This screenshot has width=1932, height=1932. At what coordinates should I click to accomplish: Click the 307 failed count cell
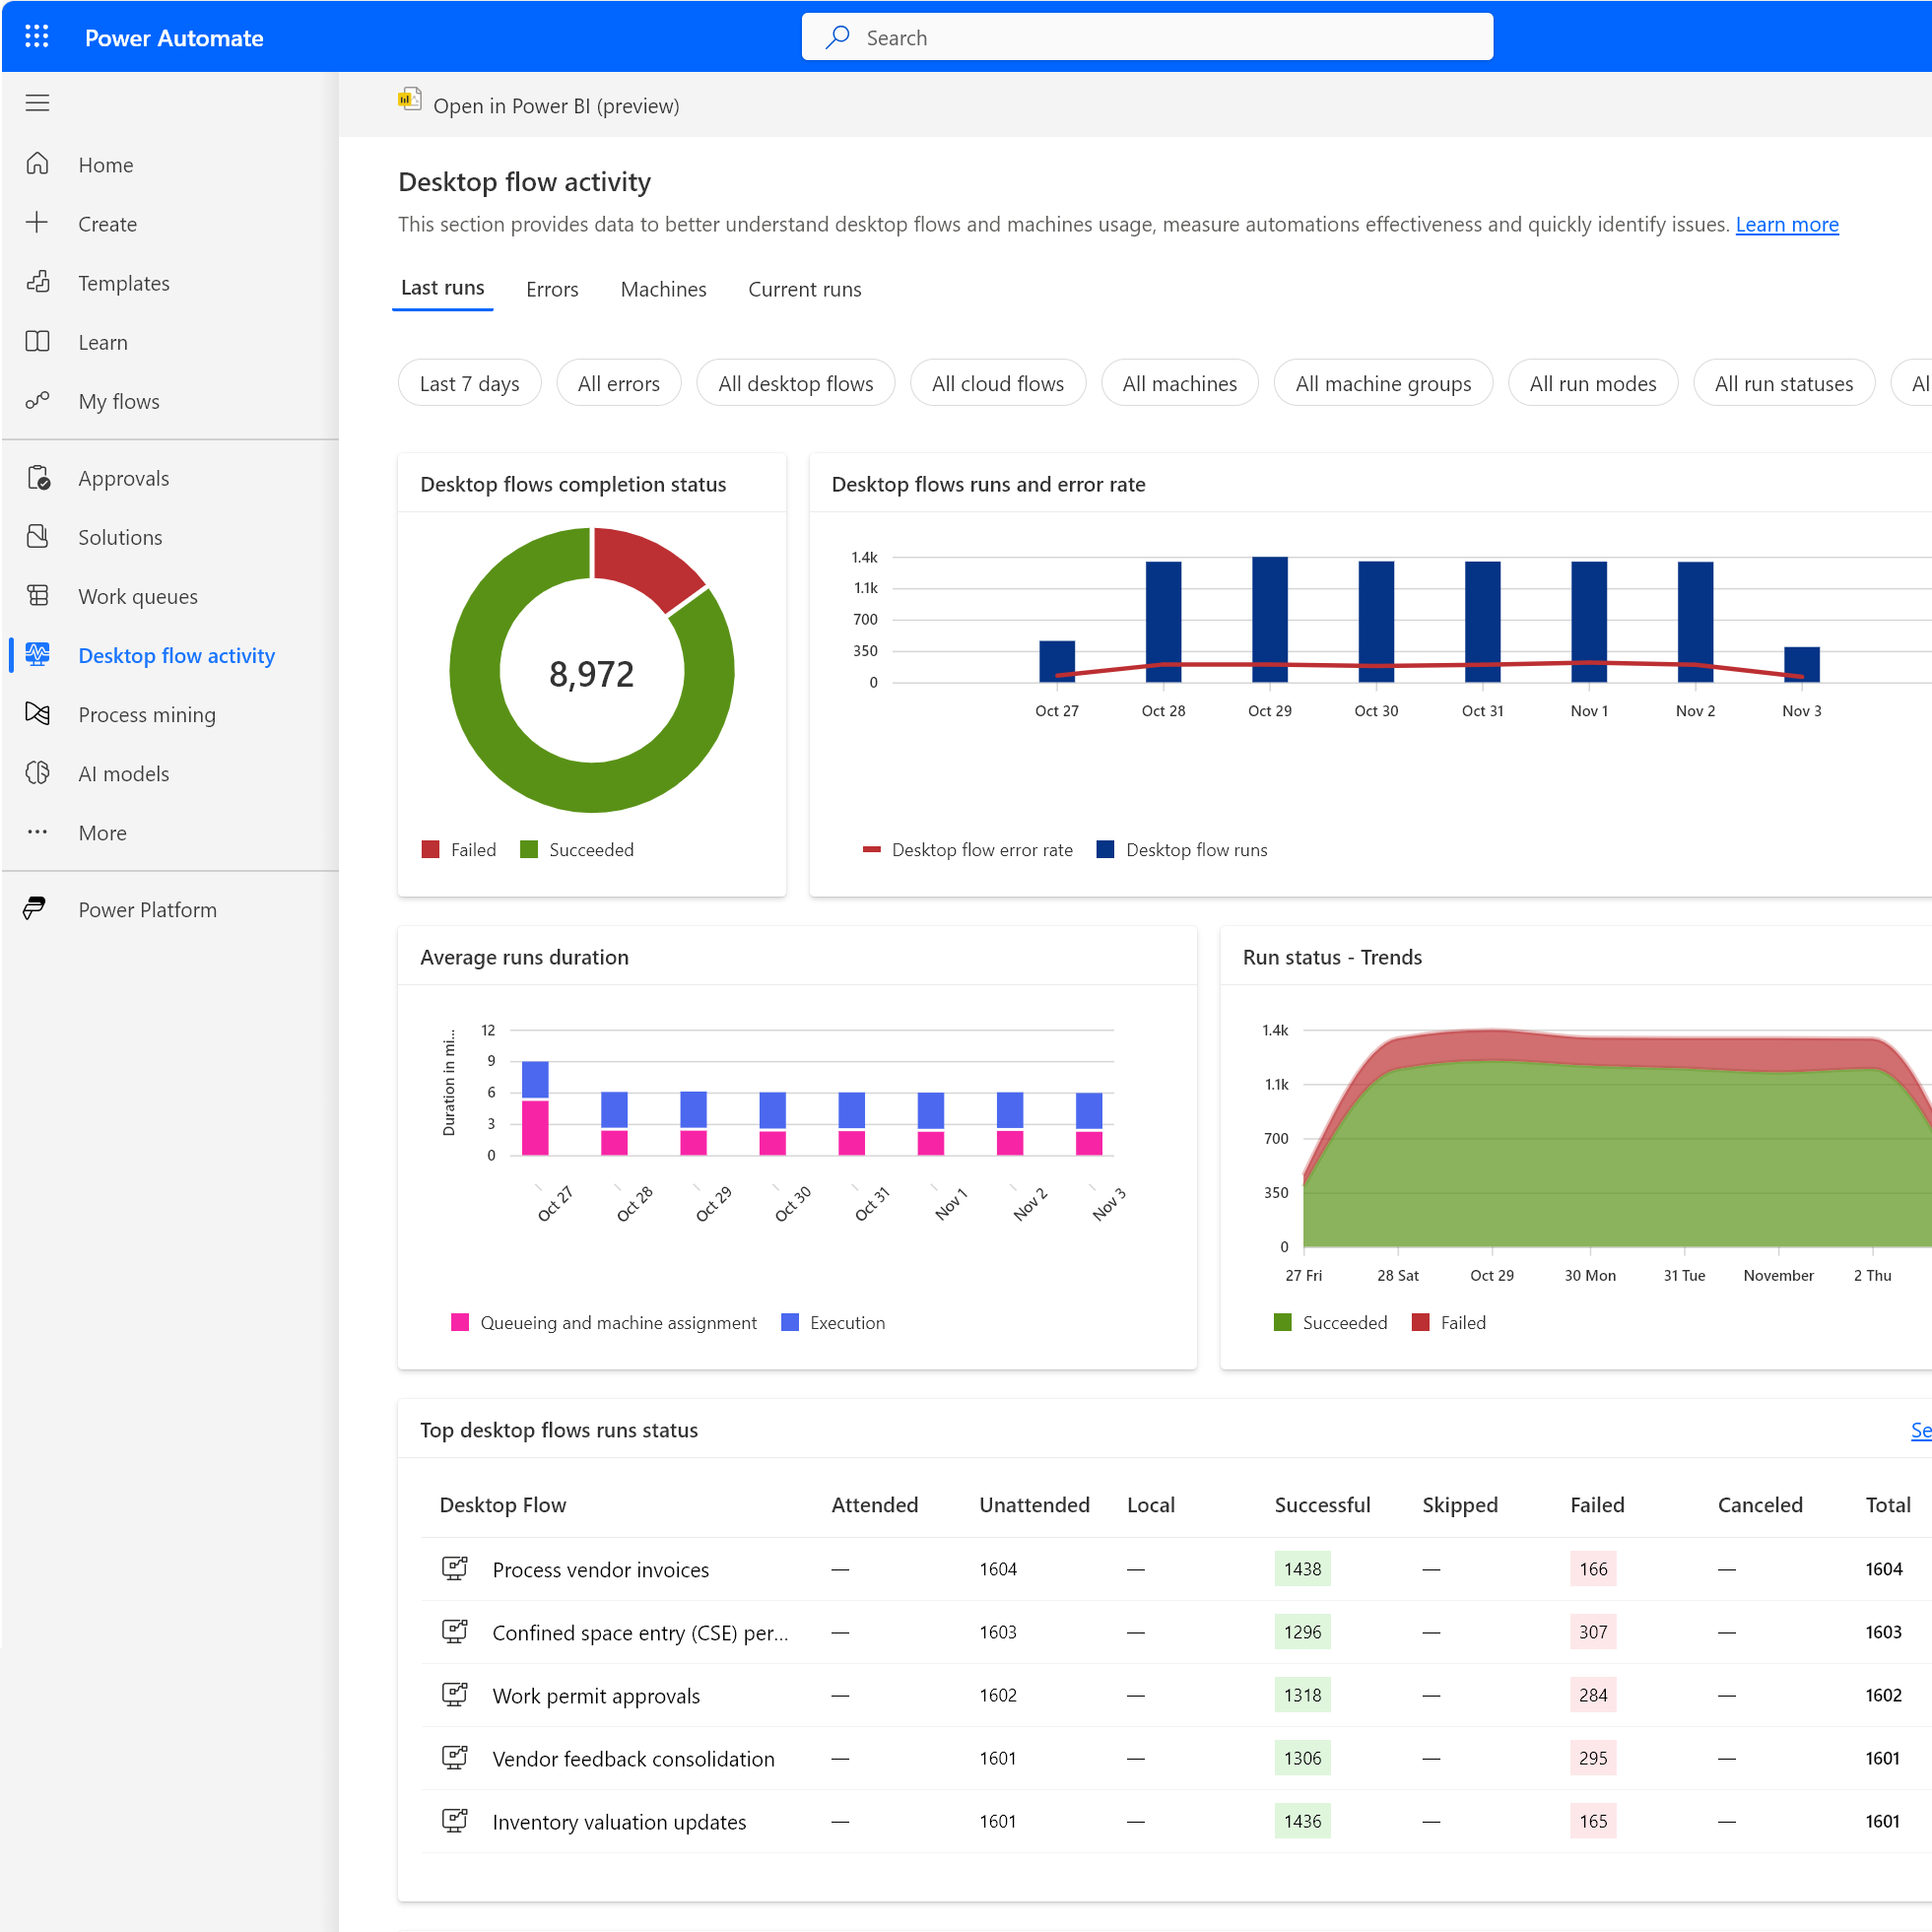[1592, 1631]
